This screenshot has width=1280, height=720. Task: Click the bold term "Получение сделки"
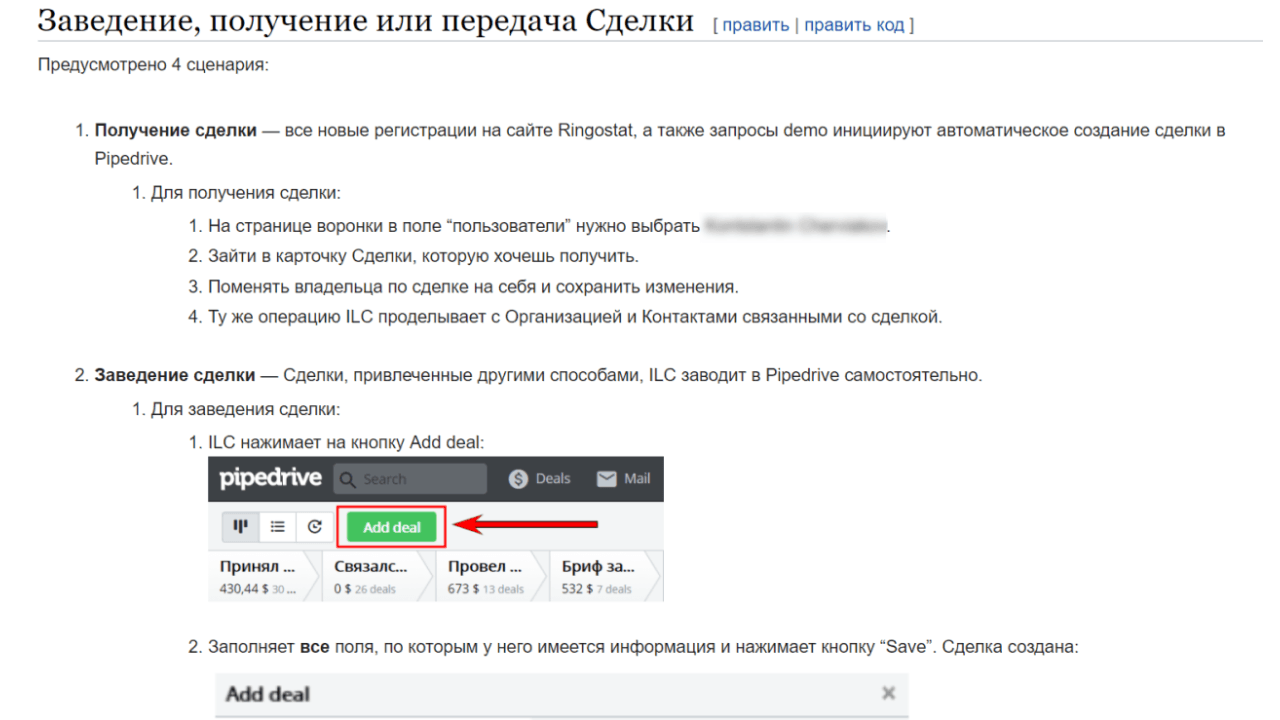(x=176, y=131)
